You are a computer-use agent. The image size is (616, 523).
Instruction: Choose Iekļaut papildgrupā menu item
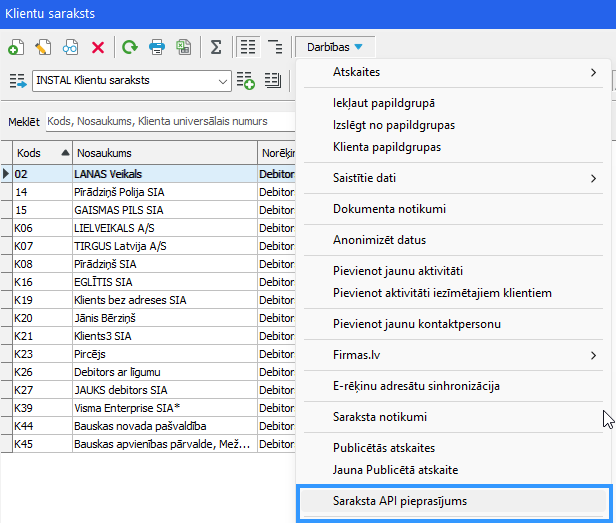[453, 103]
